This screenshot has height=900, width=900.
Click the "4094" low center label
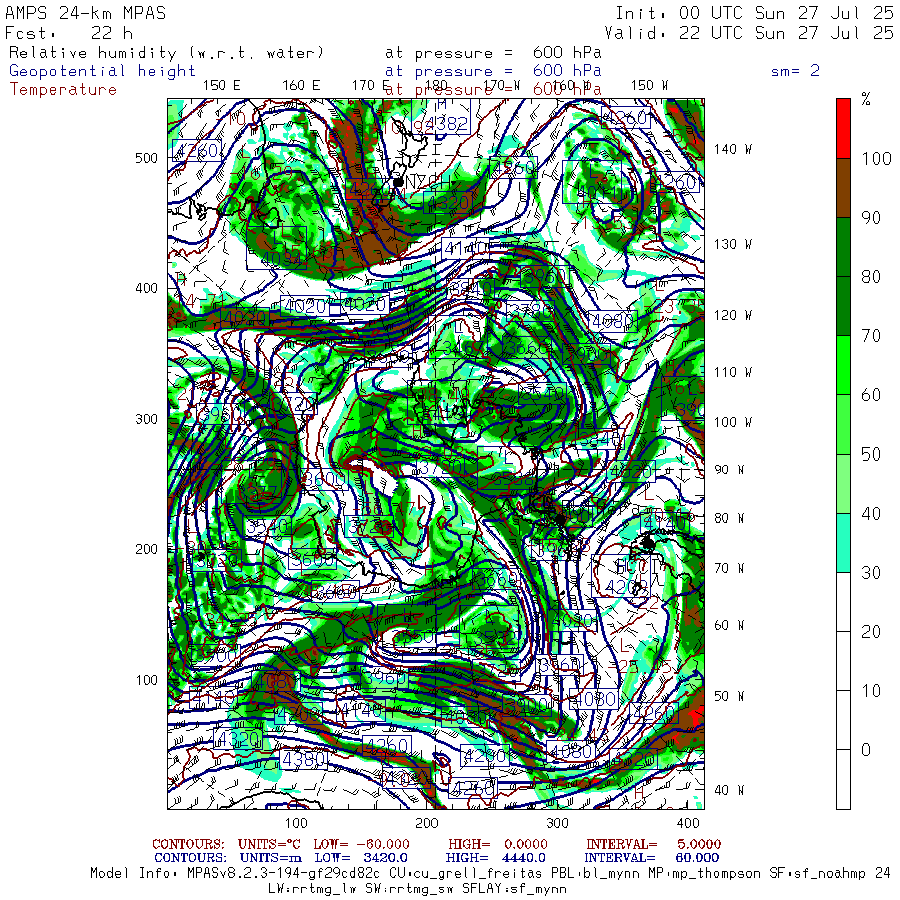click(281, 259)
